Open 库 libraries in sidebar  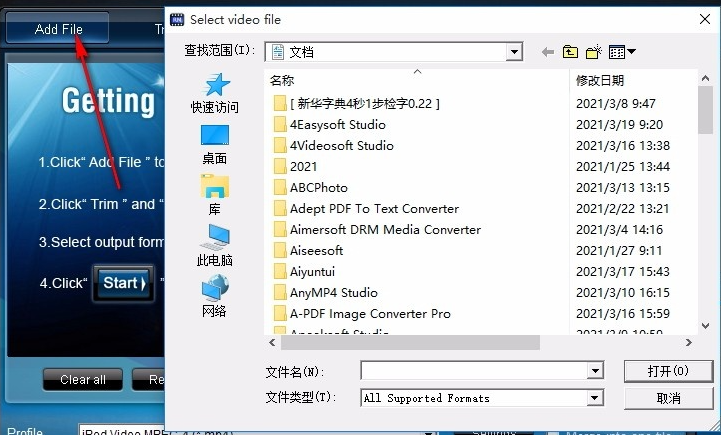tap(215, 195)
